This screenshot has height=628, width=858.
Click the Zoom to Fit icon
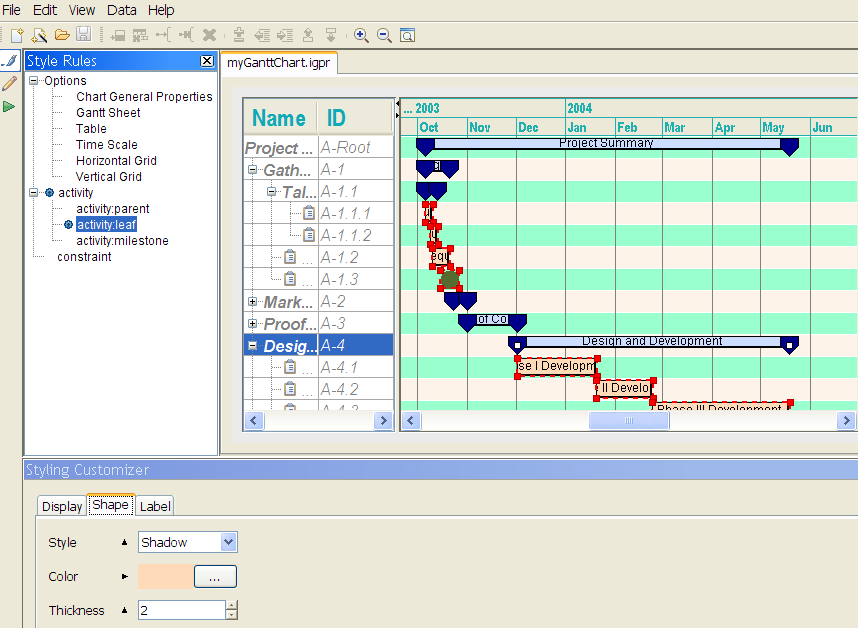click(407, 35)
